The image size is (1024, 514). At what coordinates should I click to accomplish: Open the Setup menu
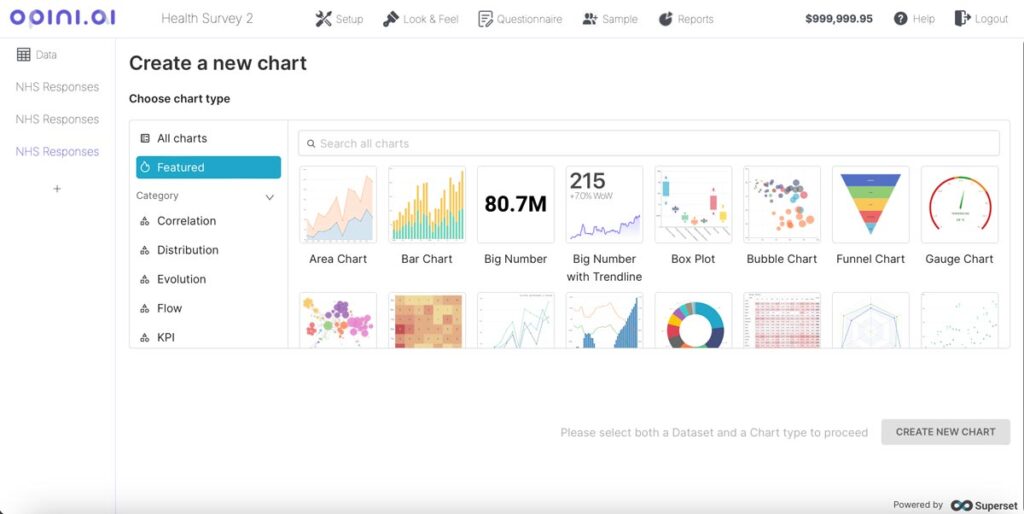click(x=339, y=19)
